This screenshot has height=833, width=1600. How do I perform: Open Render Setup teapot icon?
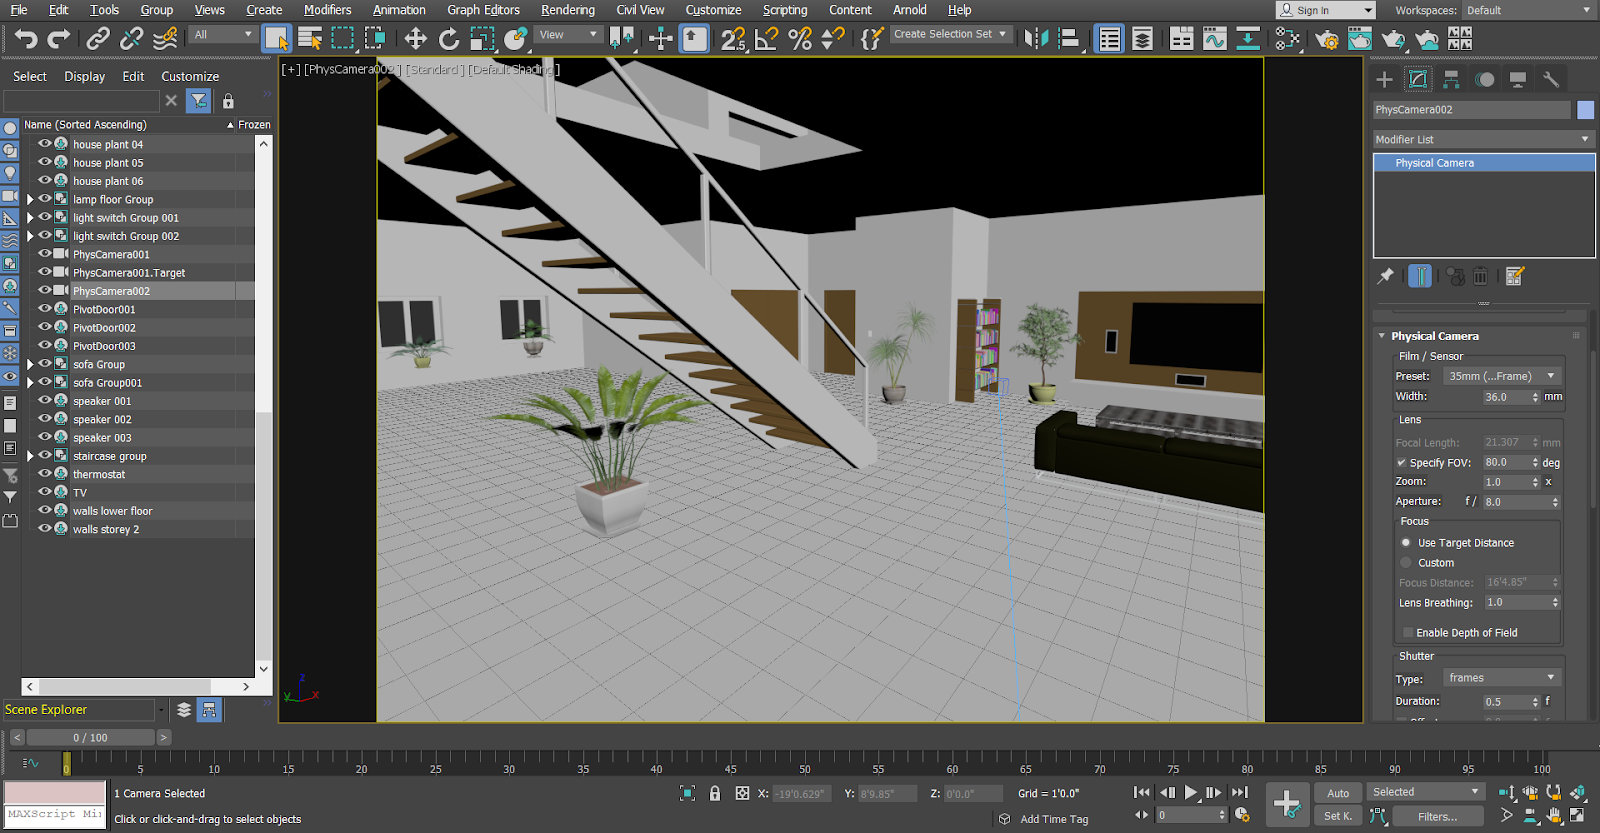pos(1326,39)
